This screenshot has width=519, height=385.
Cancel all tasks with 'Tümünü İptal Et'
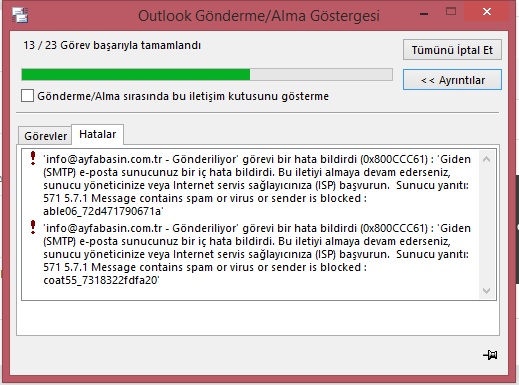452,50
